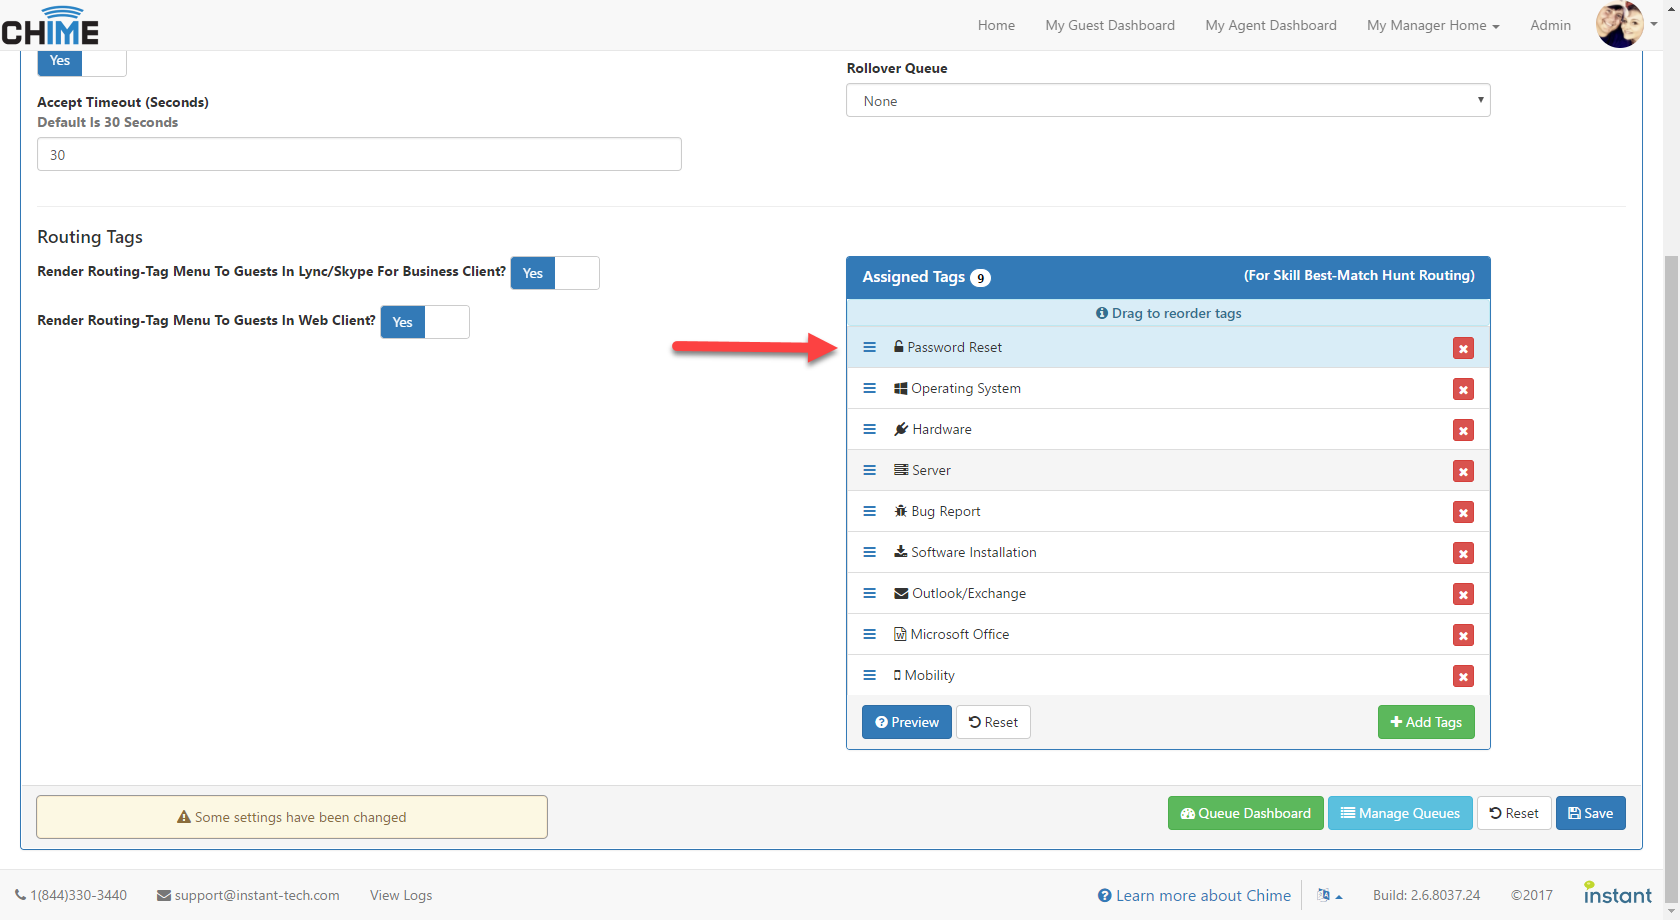Delete the Hardware tag with red X
Image resolution: width=1680 pixels, height=920 pixels.
click(x=1463, y=430)
